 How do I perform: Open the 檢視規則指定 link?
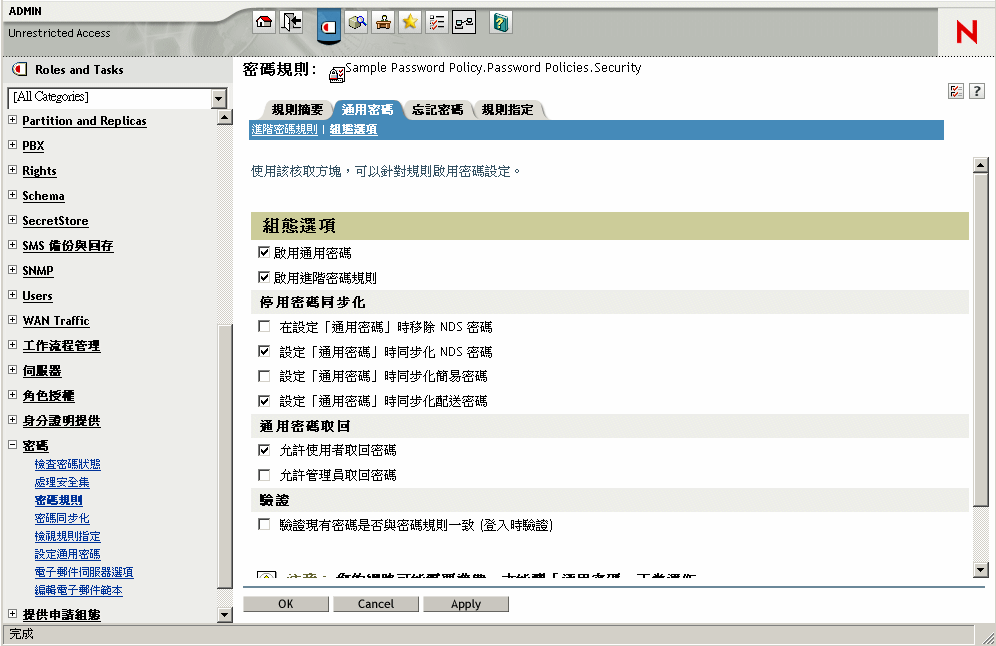coord(67,536)
